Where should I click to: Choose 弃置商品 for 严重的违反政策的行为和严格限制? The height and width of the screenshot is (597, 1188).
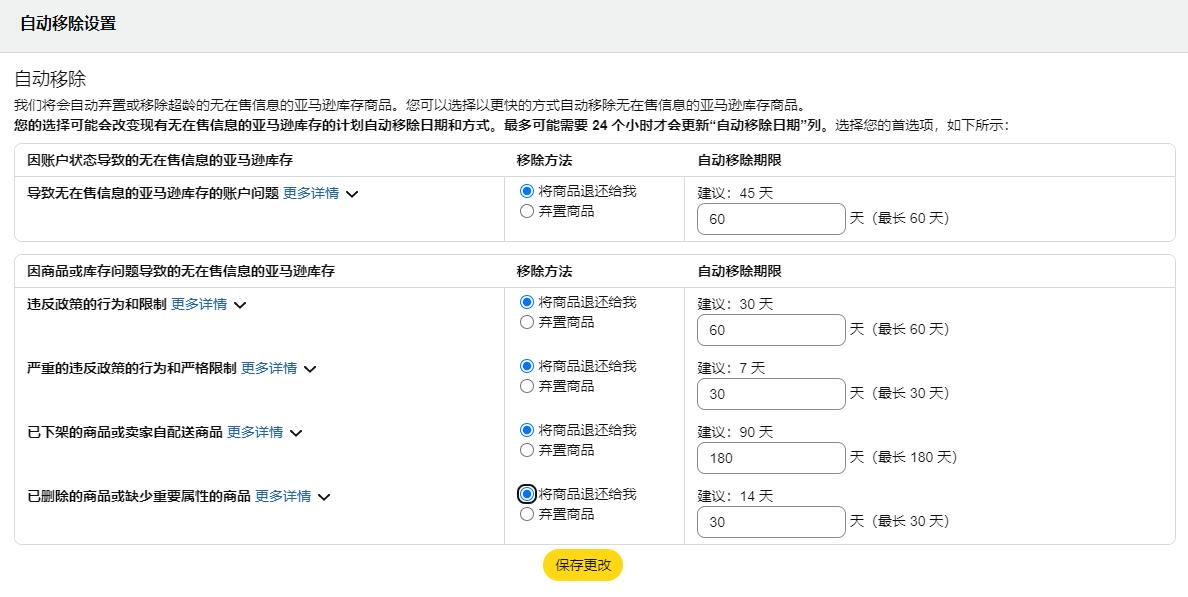527,386
